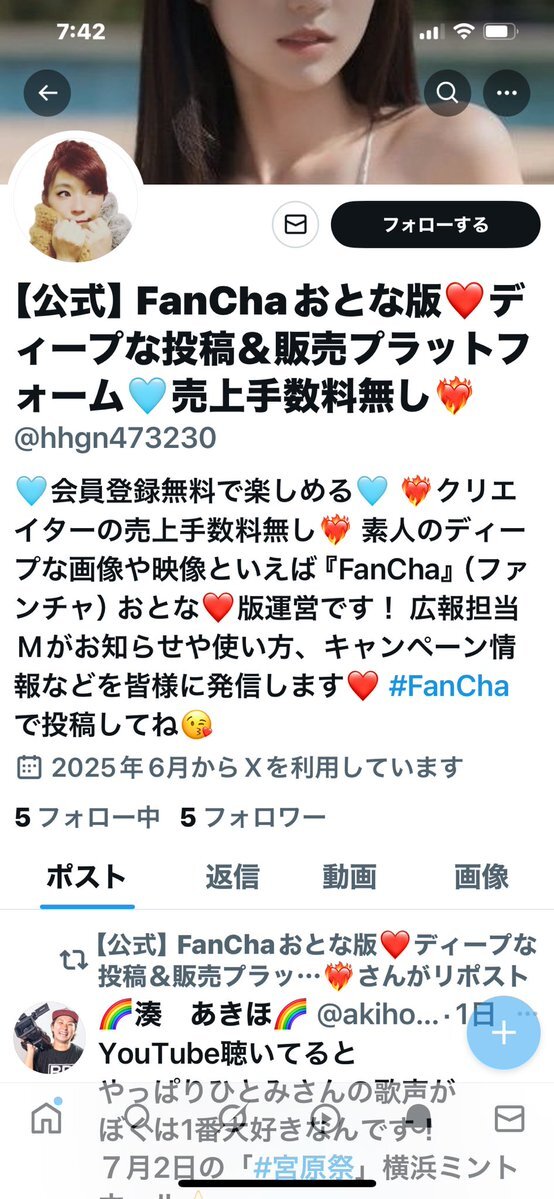The width and height of the screenshot is (554, 1199).
Task: Switch to the 画像 tab
Action: pyautogui.click(x=481, y=877)
